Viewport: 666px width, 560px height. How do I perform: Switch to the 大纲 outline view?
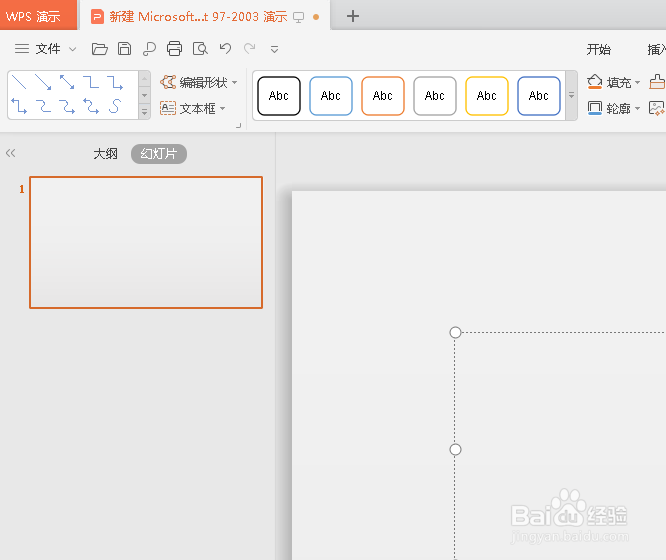(x=105, y=154)
